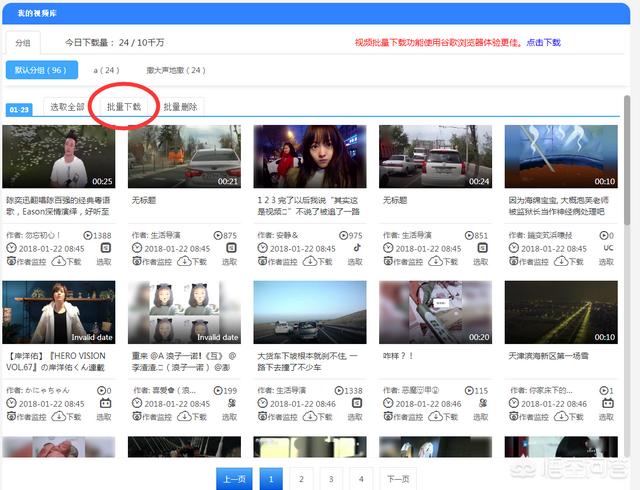This screenshot has height=490, width=640.
Task: Open the 00:10 海绵宝宝 video thumbnail
Action: point(561,156)
